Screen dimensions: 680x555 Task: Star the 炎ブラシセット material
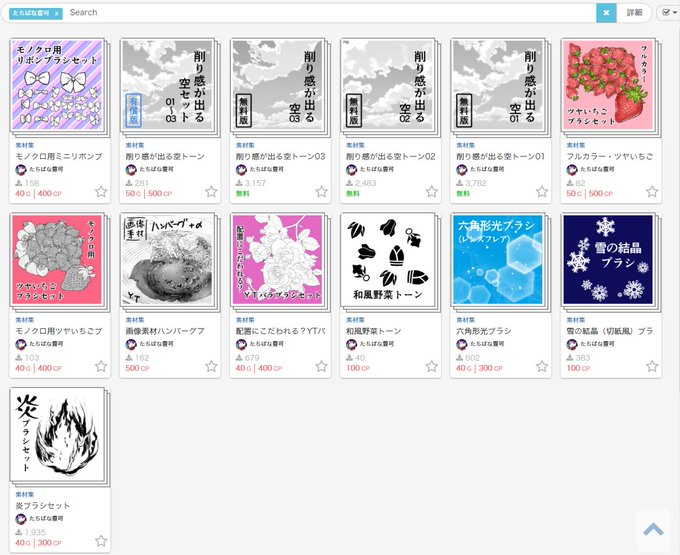tap(101, 541)
